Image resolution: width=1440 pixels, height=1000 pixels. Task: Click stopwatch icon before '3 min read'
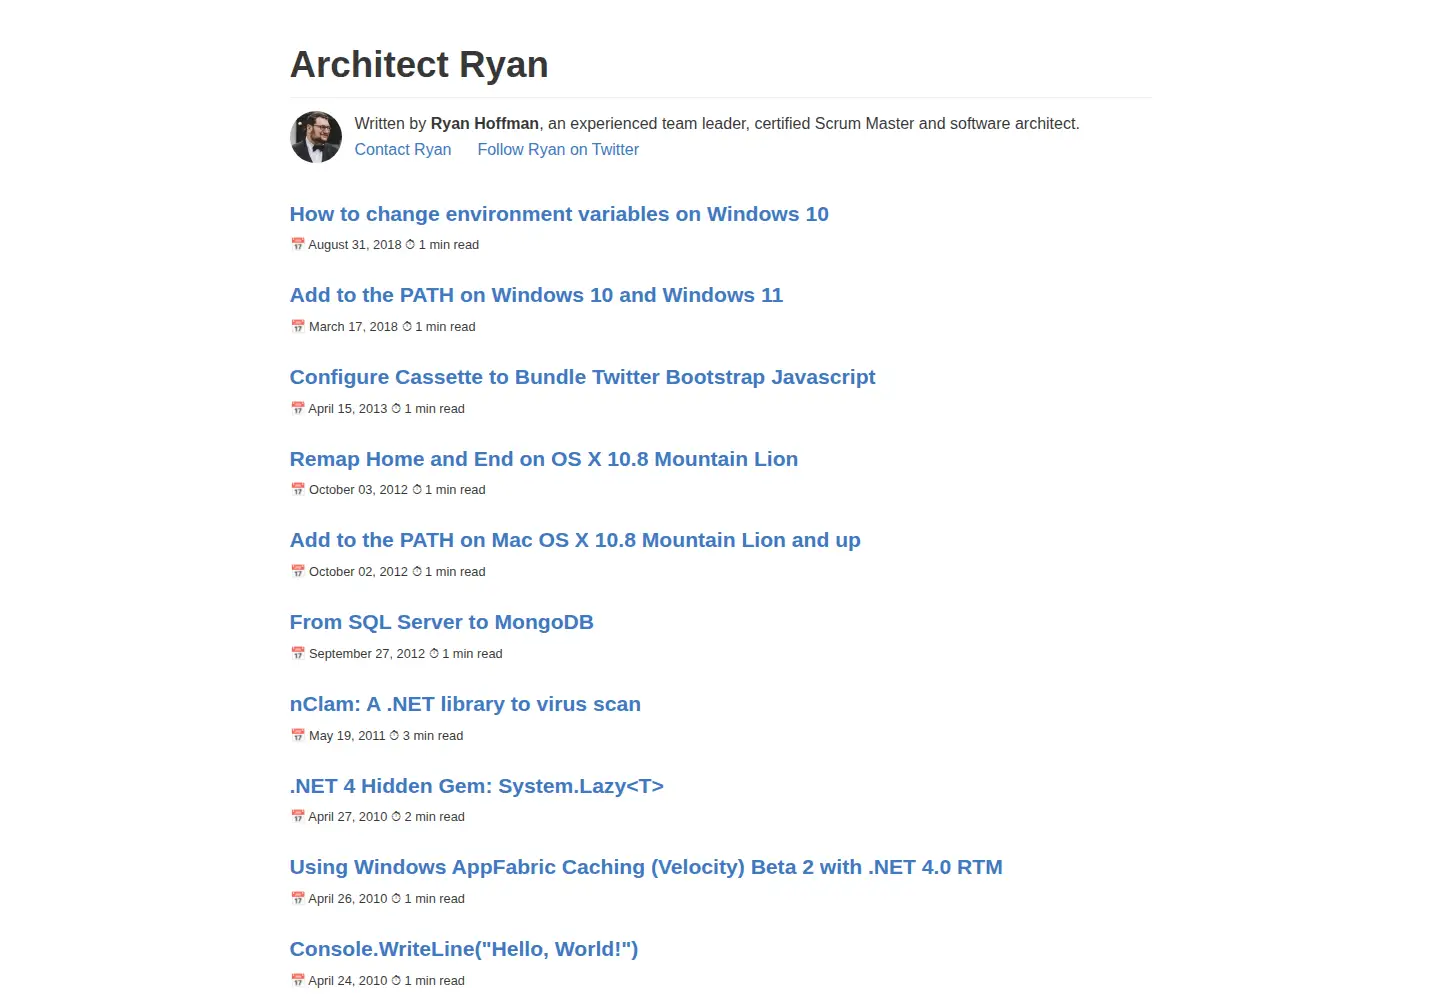(x=394, y=735)
